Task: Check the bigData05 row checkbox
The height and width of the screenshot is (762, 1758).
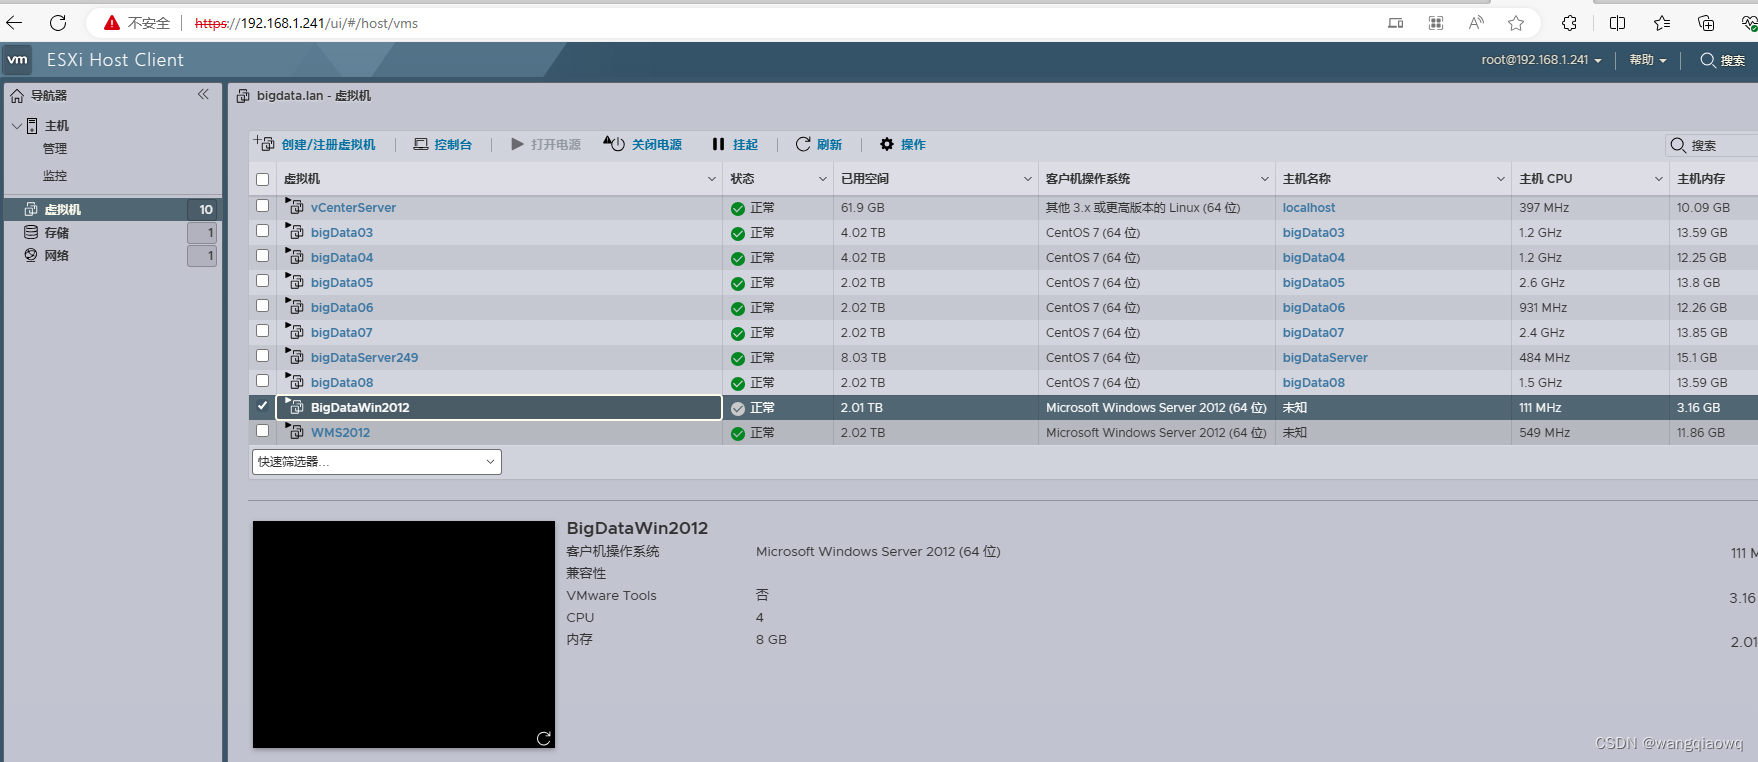Action: click(x=262, y=281)
